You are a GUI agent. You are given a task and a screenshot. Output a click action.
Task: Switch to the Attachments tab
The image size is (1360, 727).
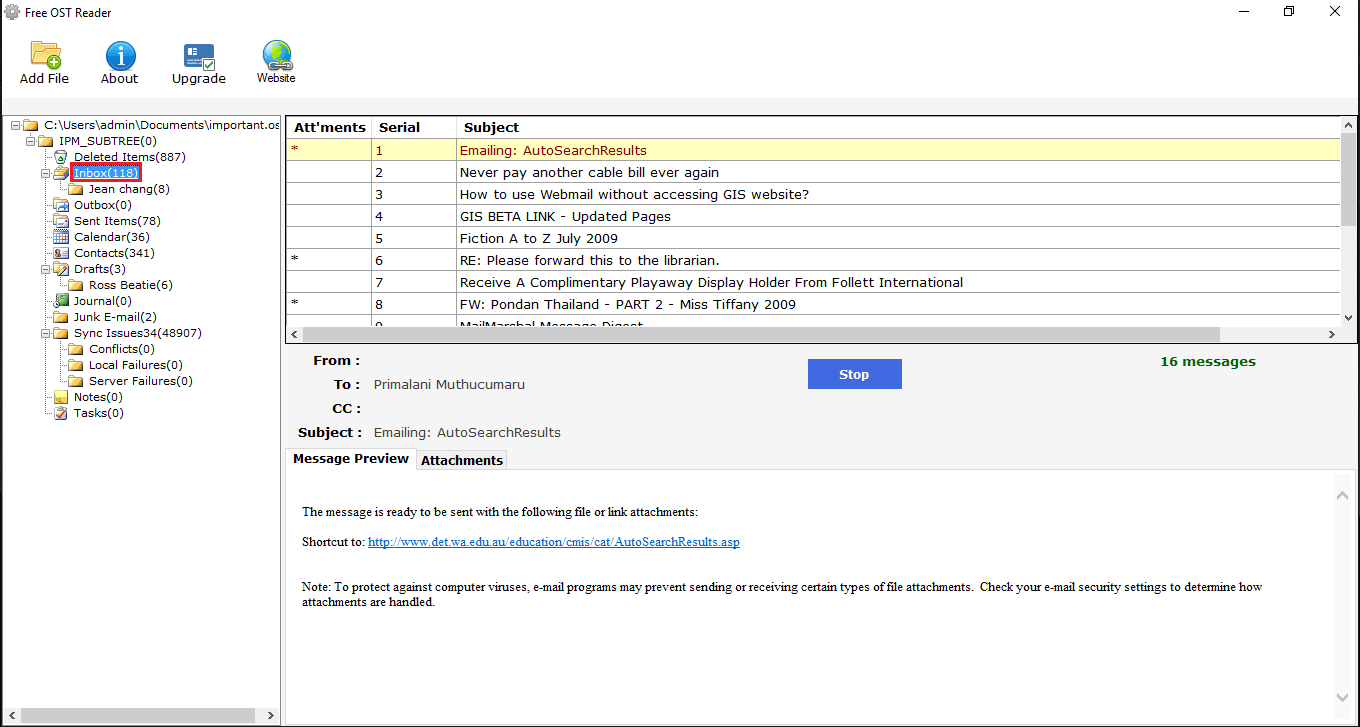461,460
